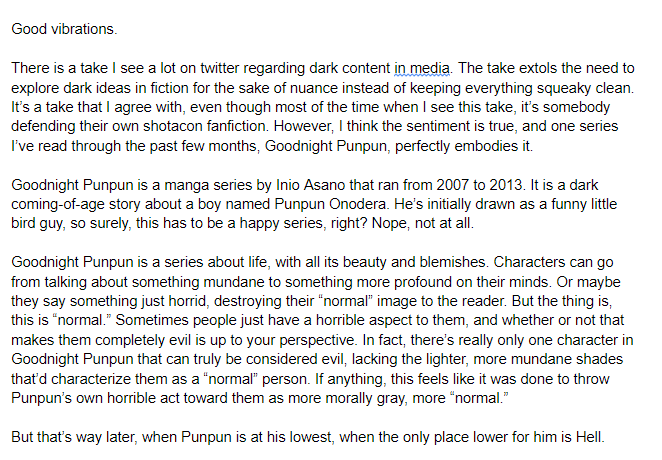Click on the "Good vibrations." opening line
Image resolution: width=662 pixels, height=460 pixels.
[x=62, y=29]
